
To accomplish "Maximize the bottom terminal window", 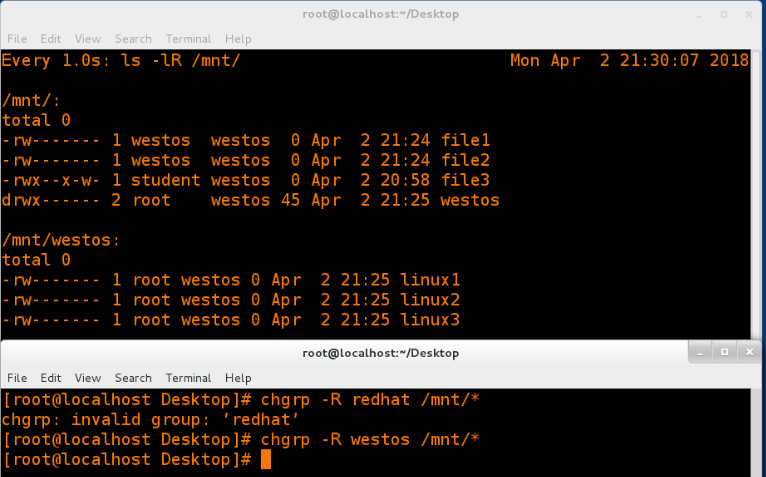I will coord(724,352).
